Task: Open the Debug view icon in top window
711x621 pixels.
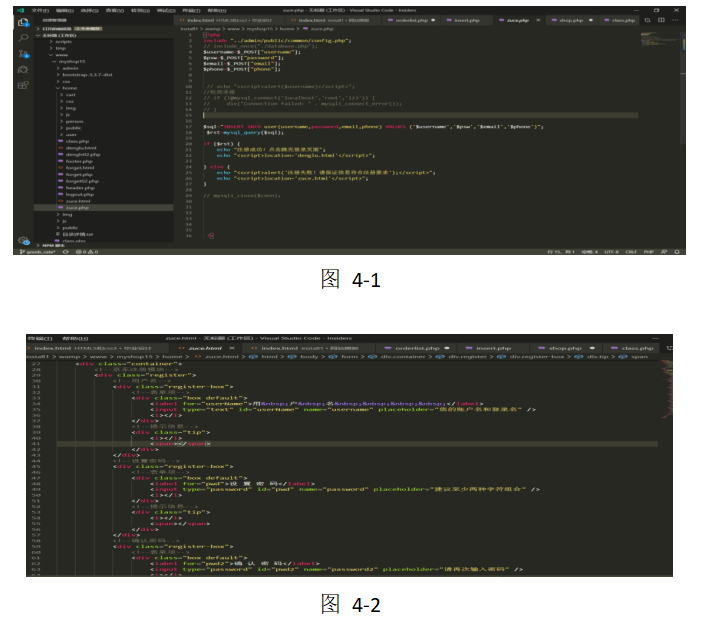Action: (x=23, y=69)
